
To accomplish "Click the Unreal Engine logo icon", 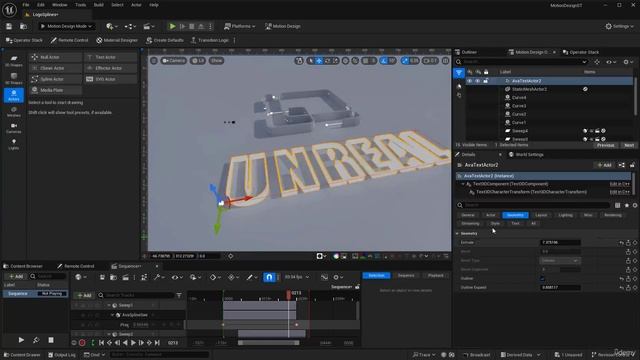I will tap(9, 9).
